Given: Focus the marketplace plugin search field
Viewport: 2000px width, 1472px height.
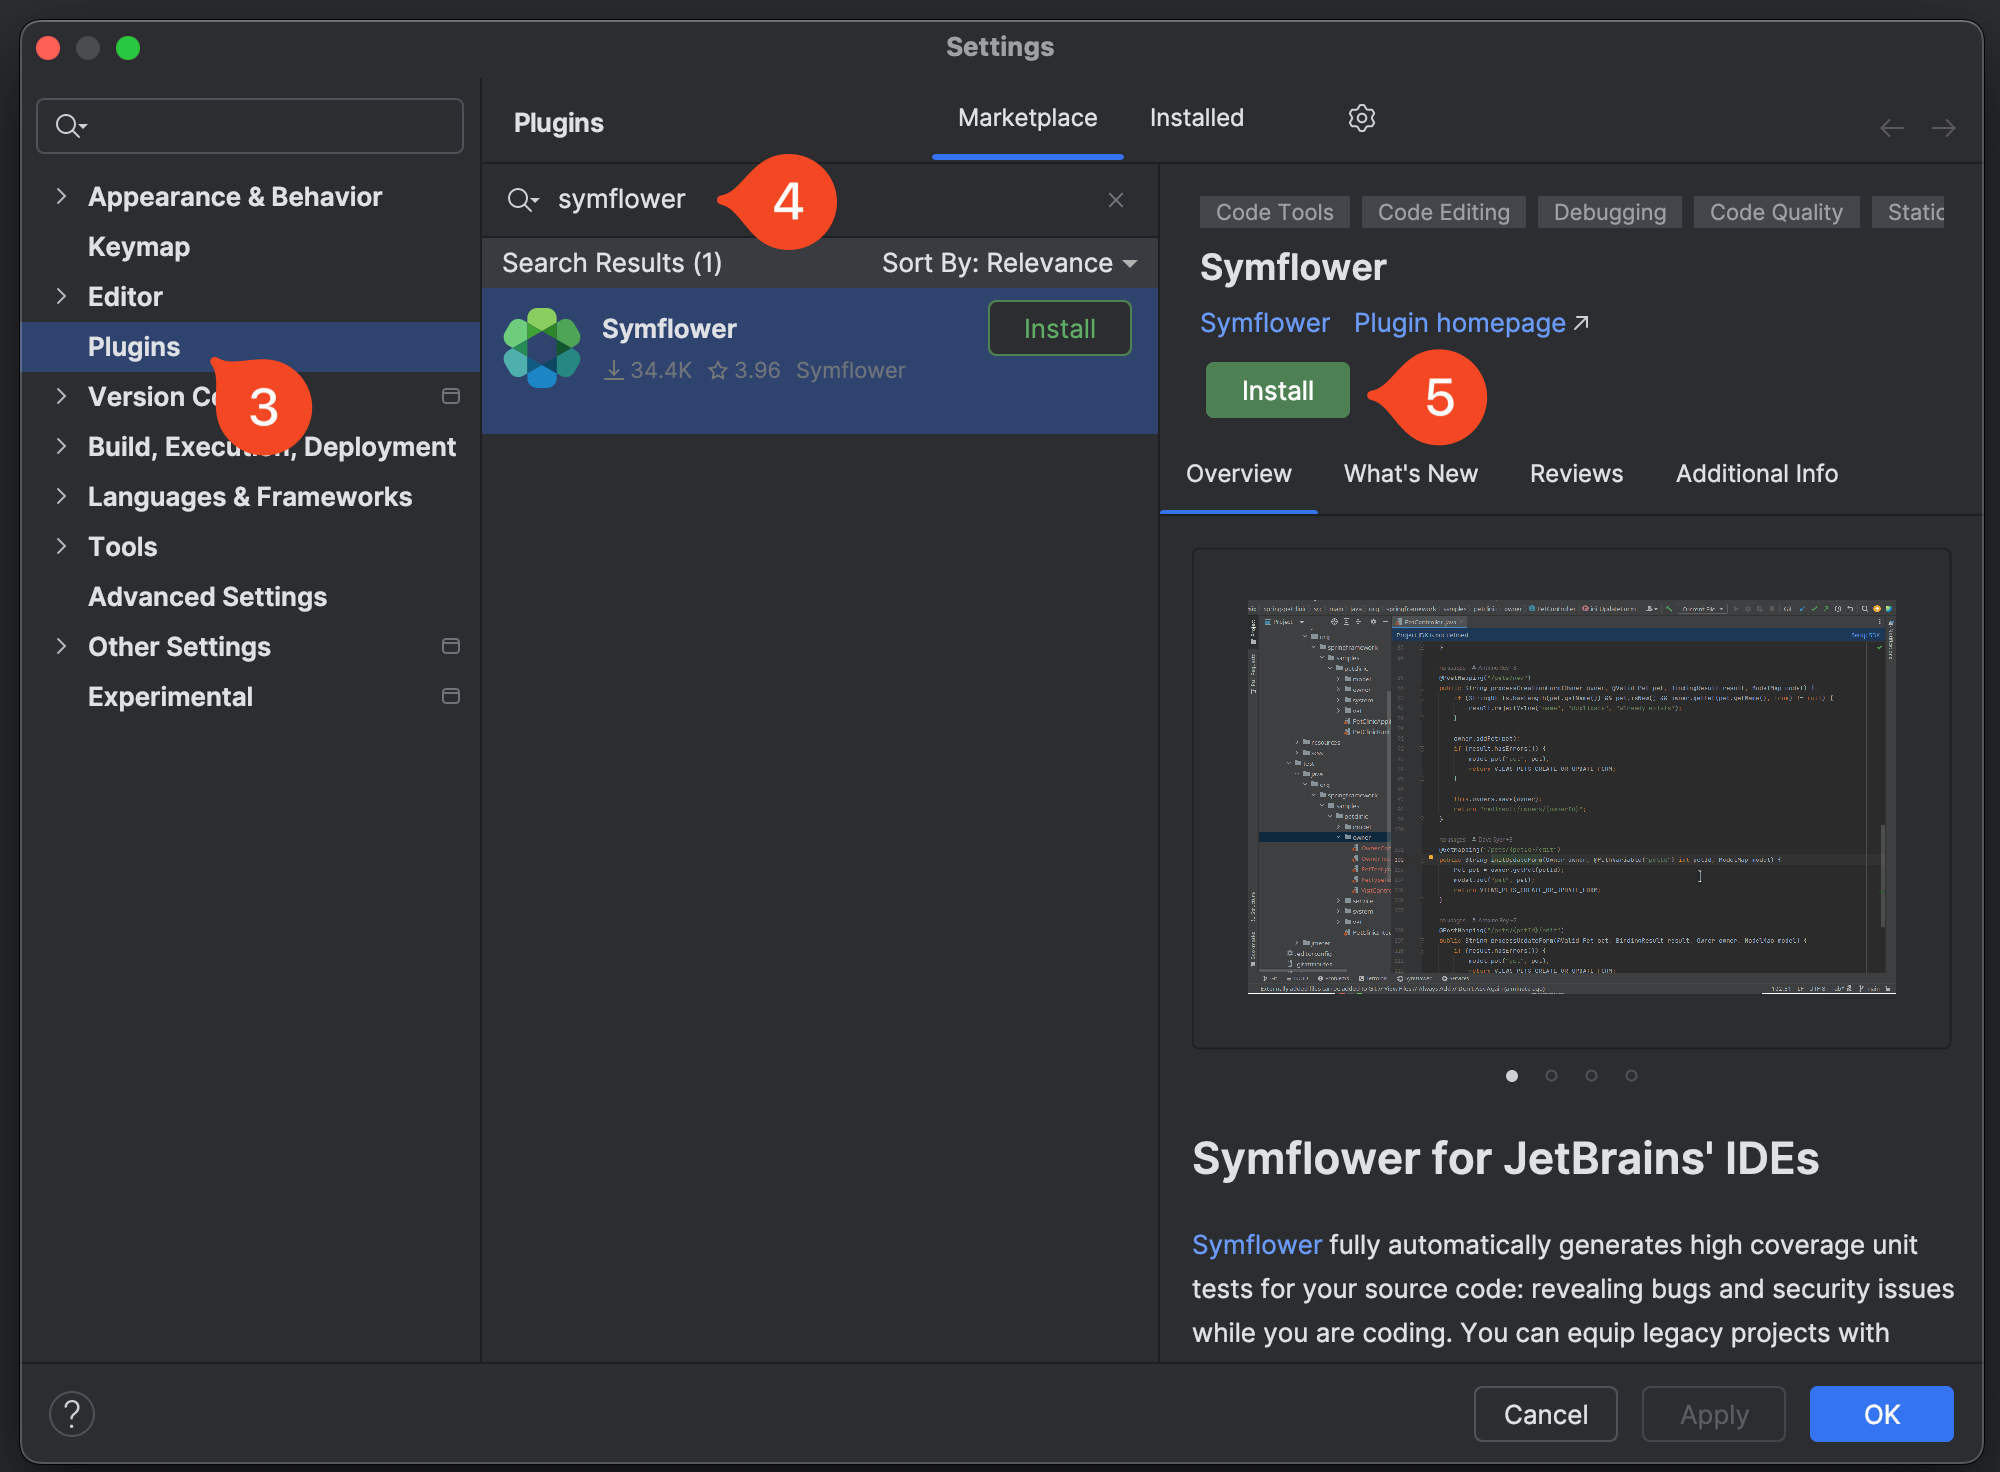Looking at the screenshot, I should 820,200.
